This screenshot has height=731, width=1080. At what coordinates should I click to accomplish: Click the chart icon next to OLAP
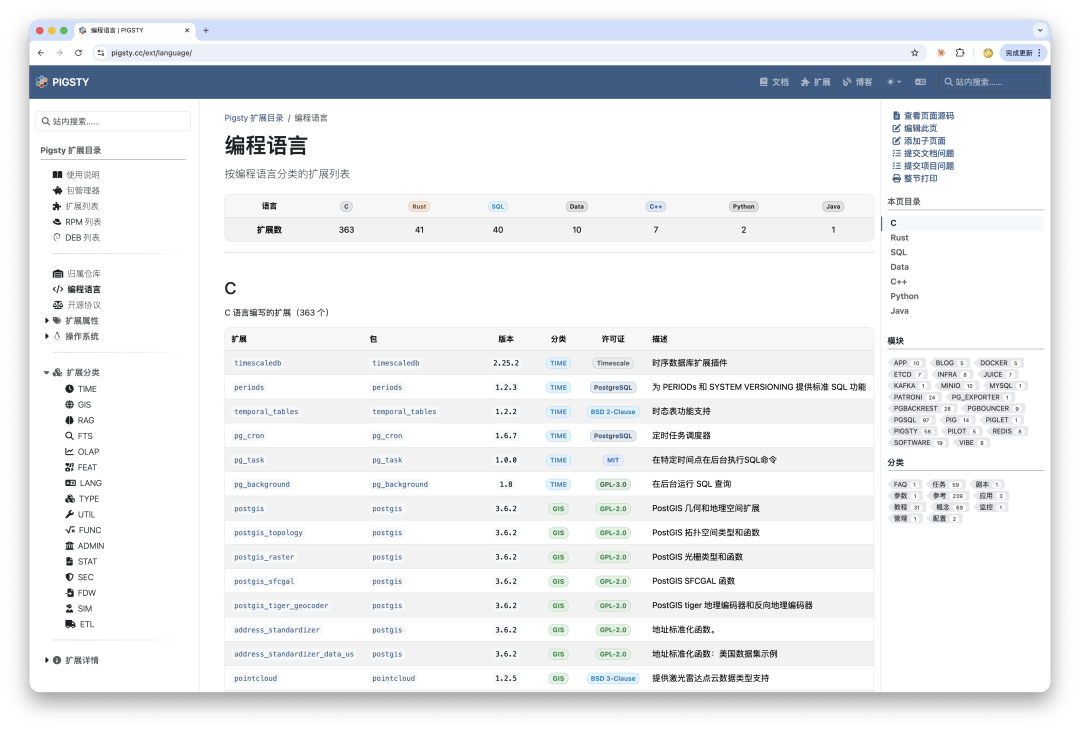tap(70, 452)
